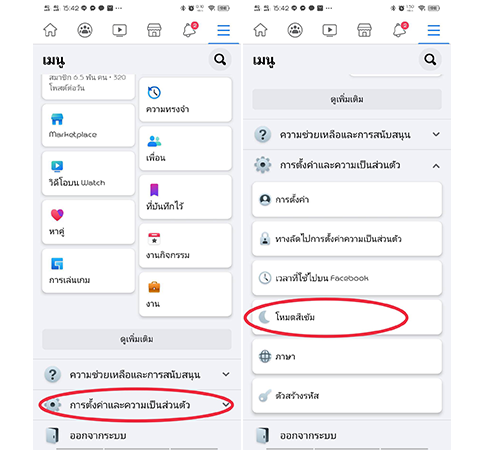500x450 pixels.
Task: Open the ความทรงจำ memories tile
Action: [185, 100]
